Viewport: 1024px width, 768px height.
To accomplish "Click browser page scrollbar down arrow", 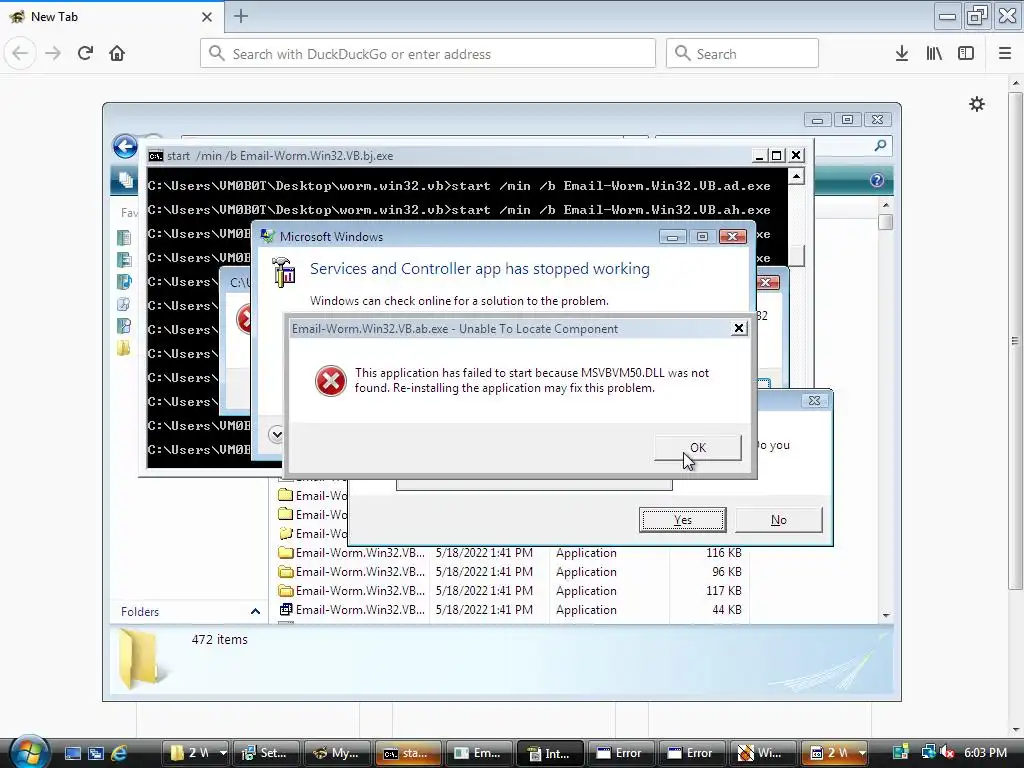I will point(1016,729).
